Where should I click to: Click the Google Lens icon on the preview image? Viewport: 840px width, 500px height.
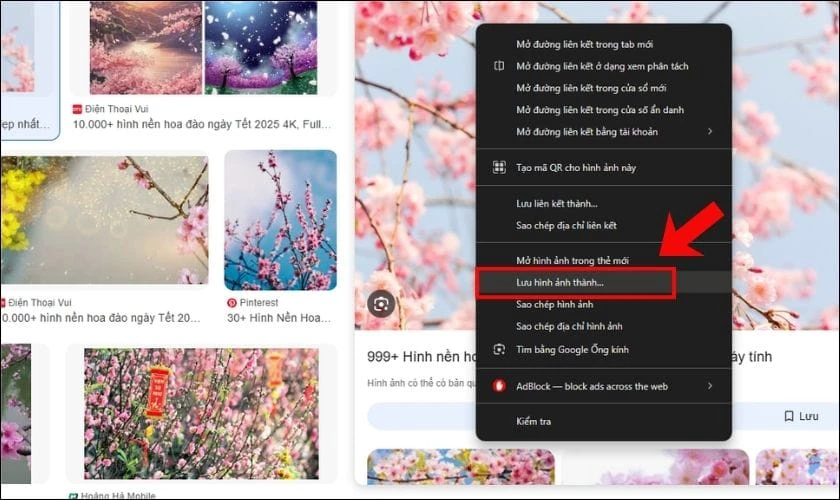coord(381,304)
